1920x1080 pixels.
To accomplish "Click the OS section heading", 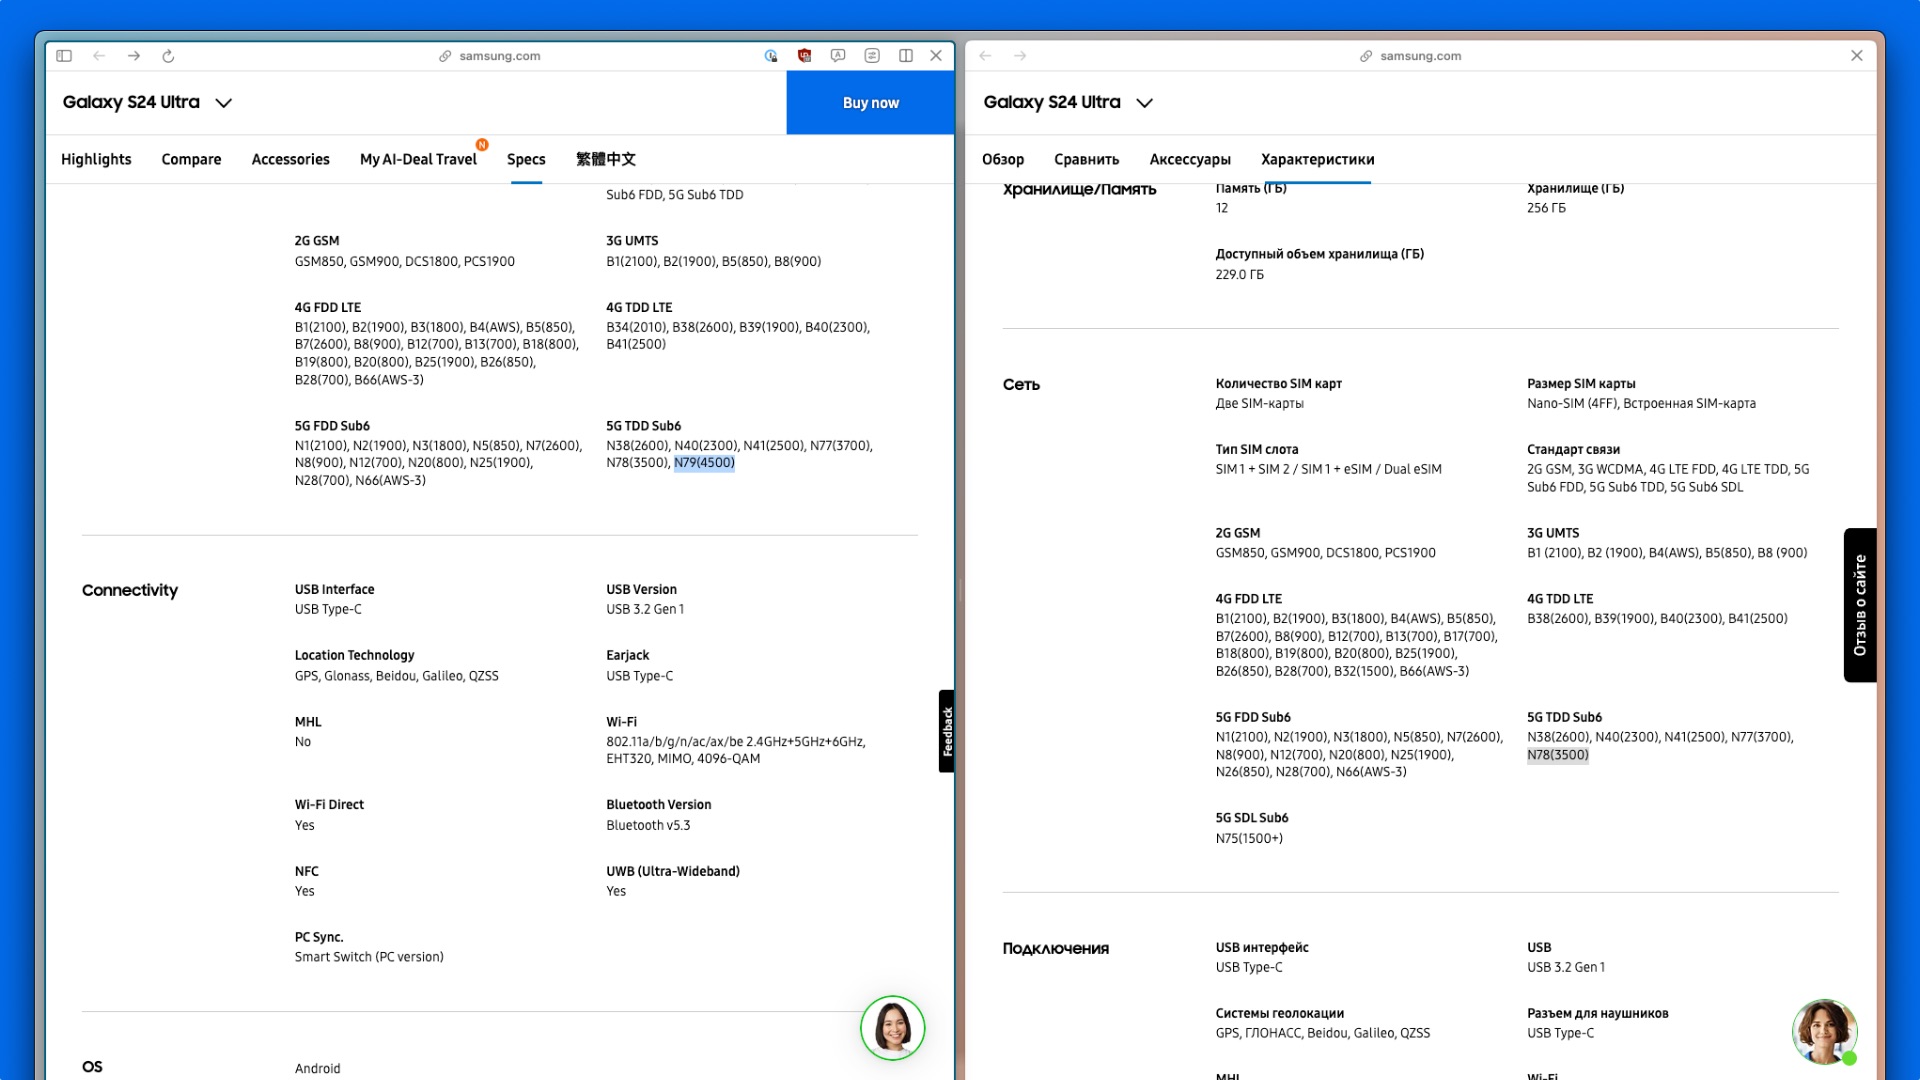I will (92, 1067).
